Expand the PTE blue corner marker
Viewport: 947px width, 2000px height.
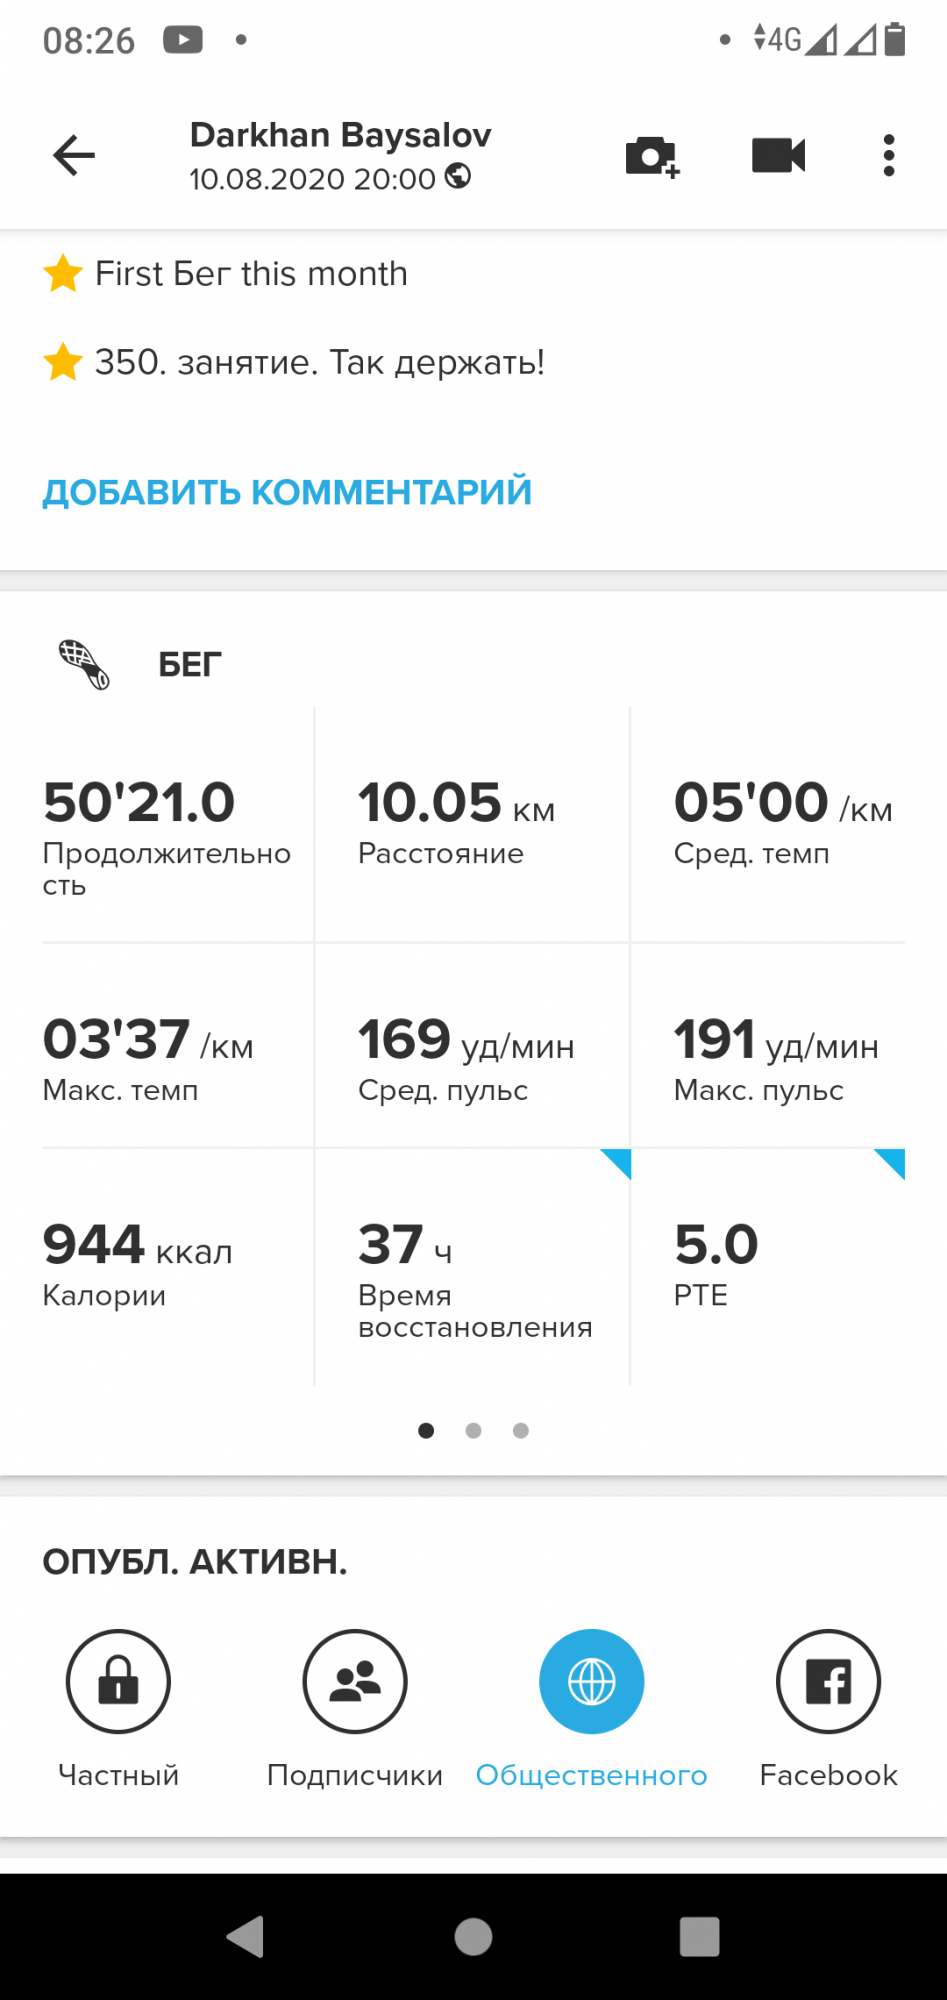pos(892,1162)
